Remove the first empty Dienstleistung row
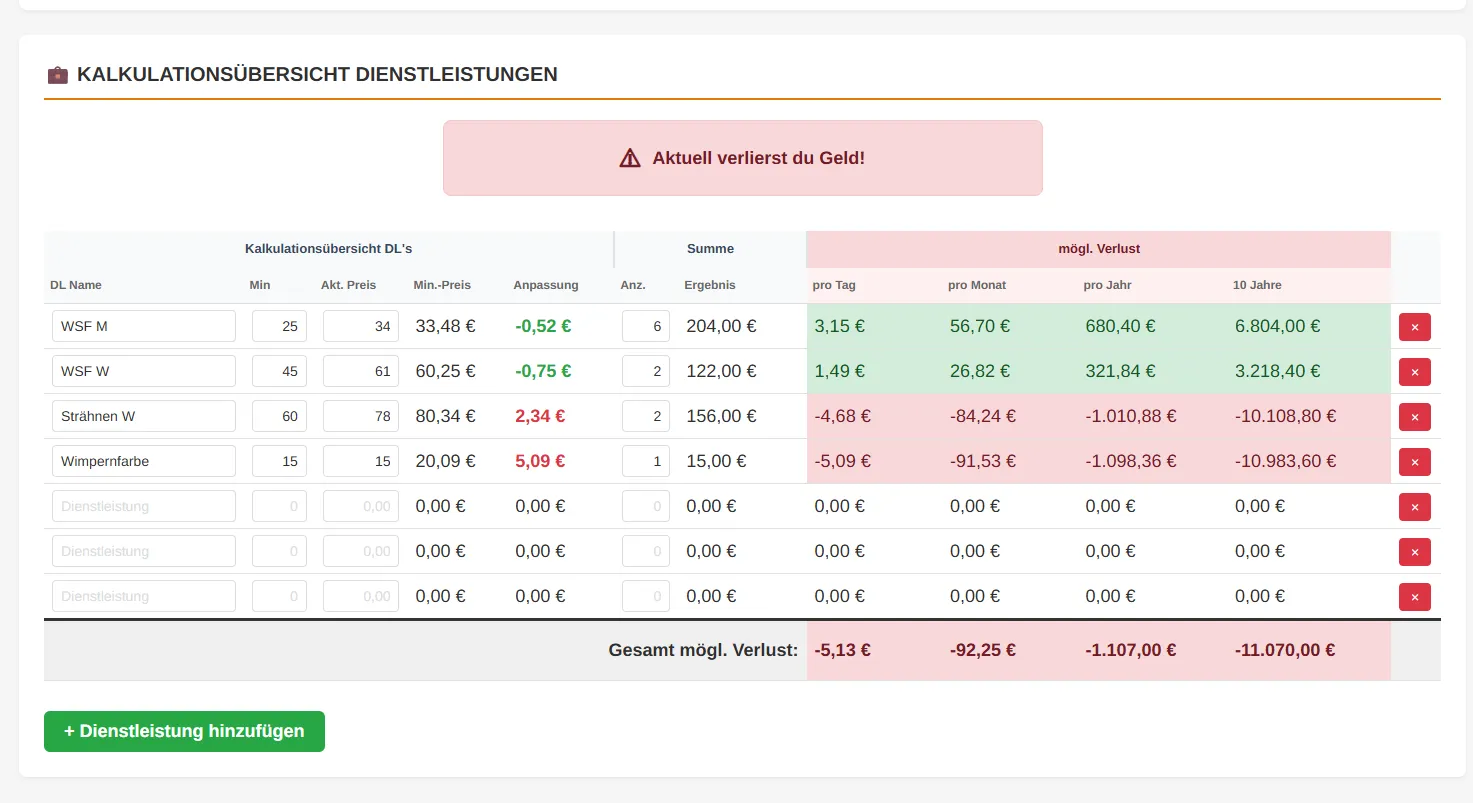 click(1414, 507)
